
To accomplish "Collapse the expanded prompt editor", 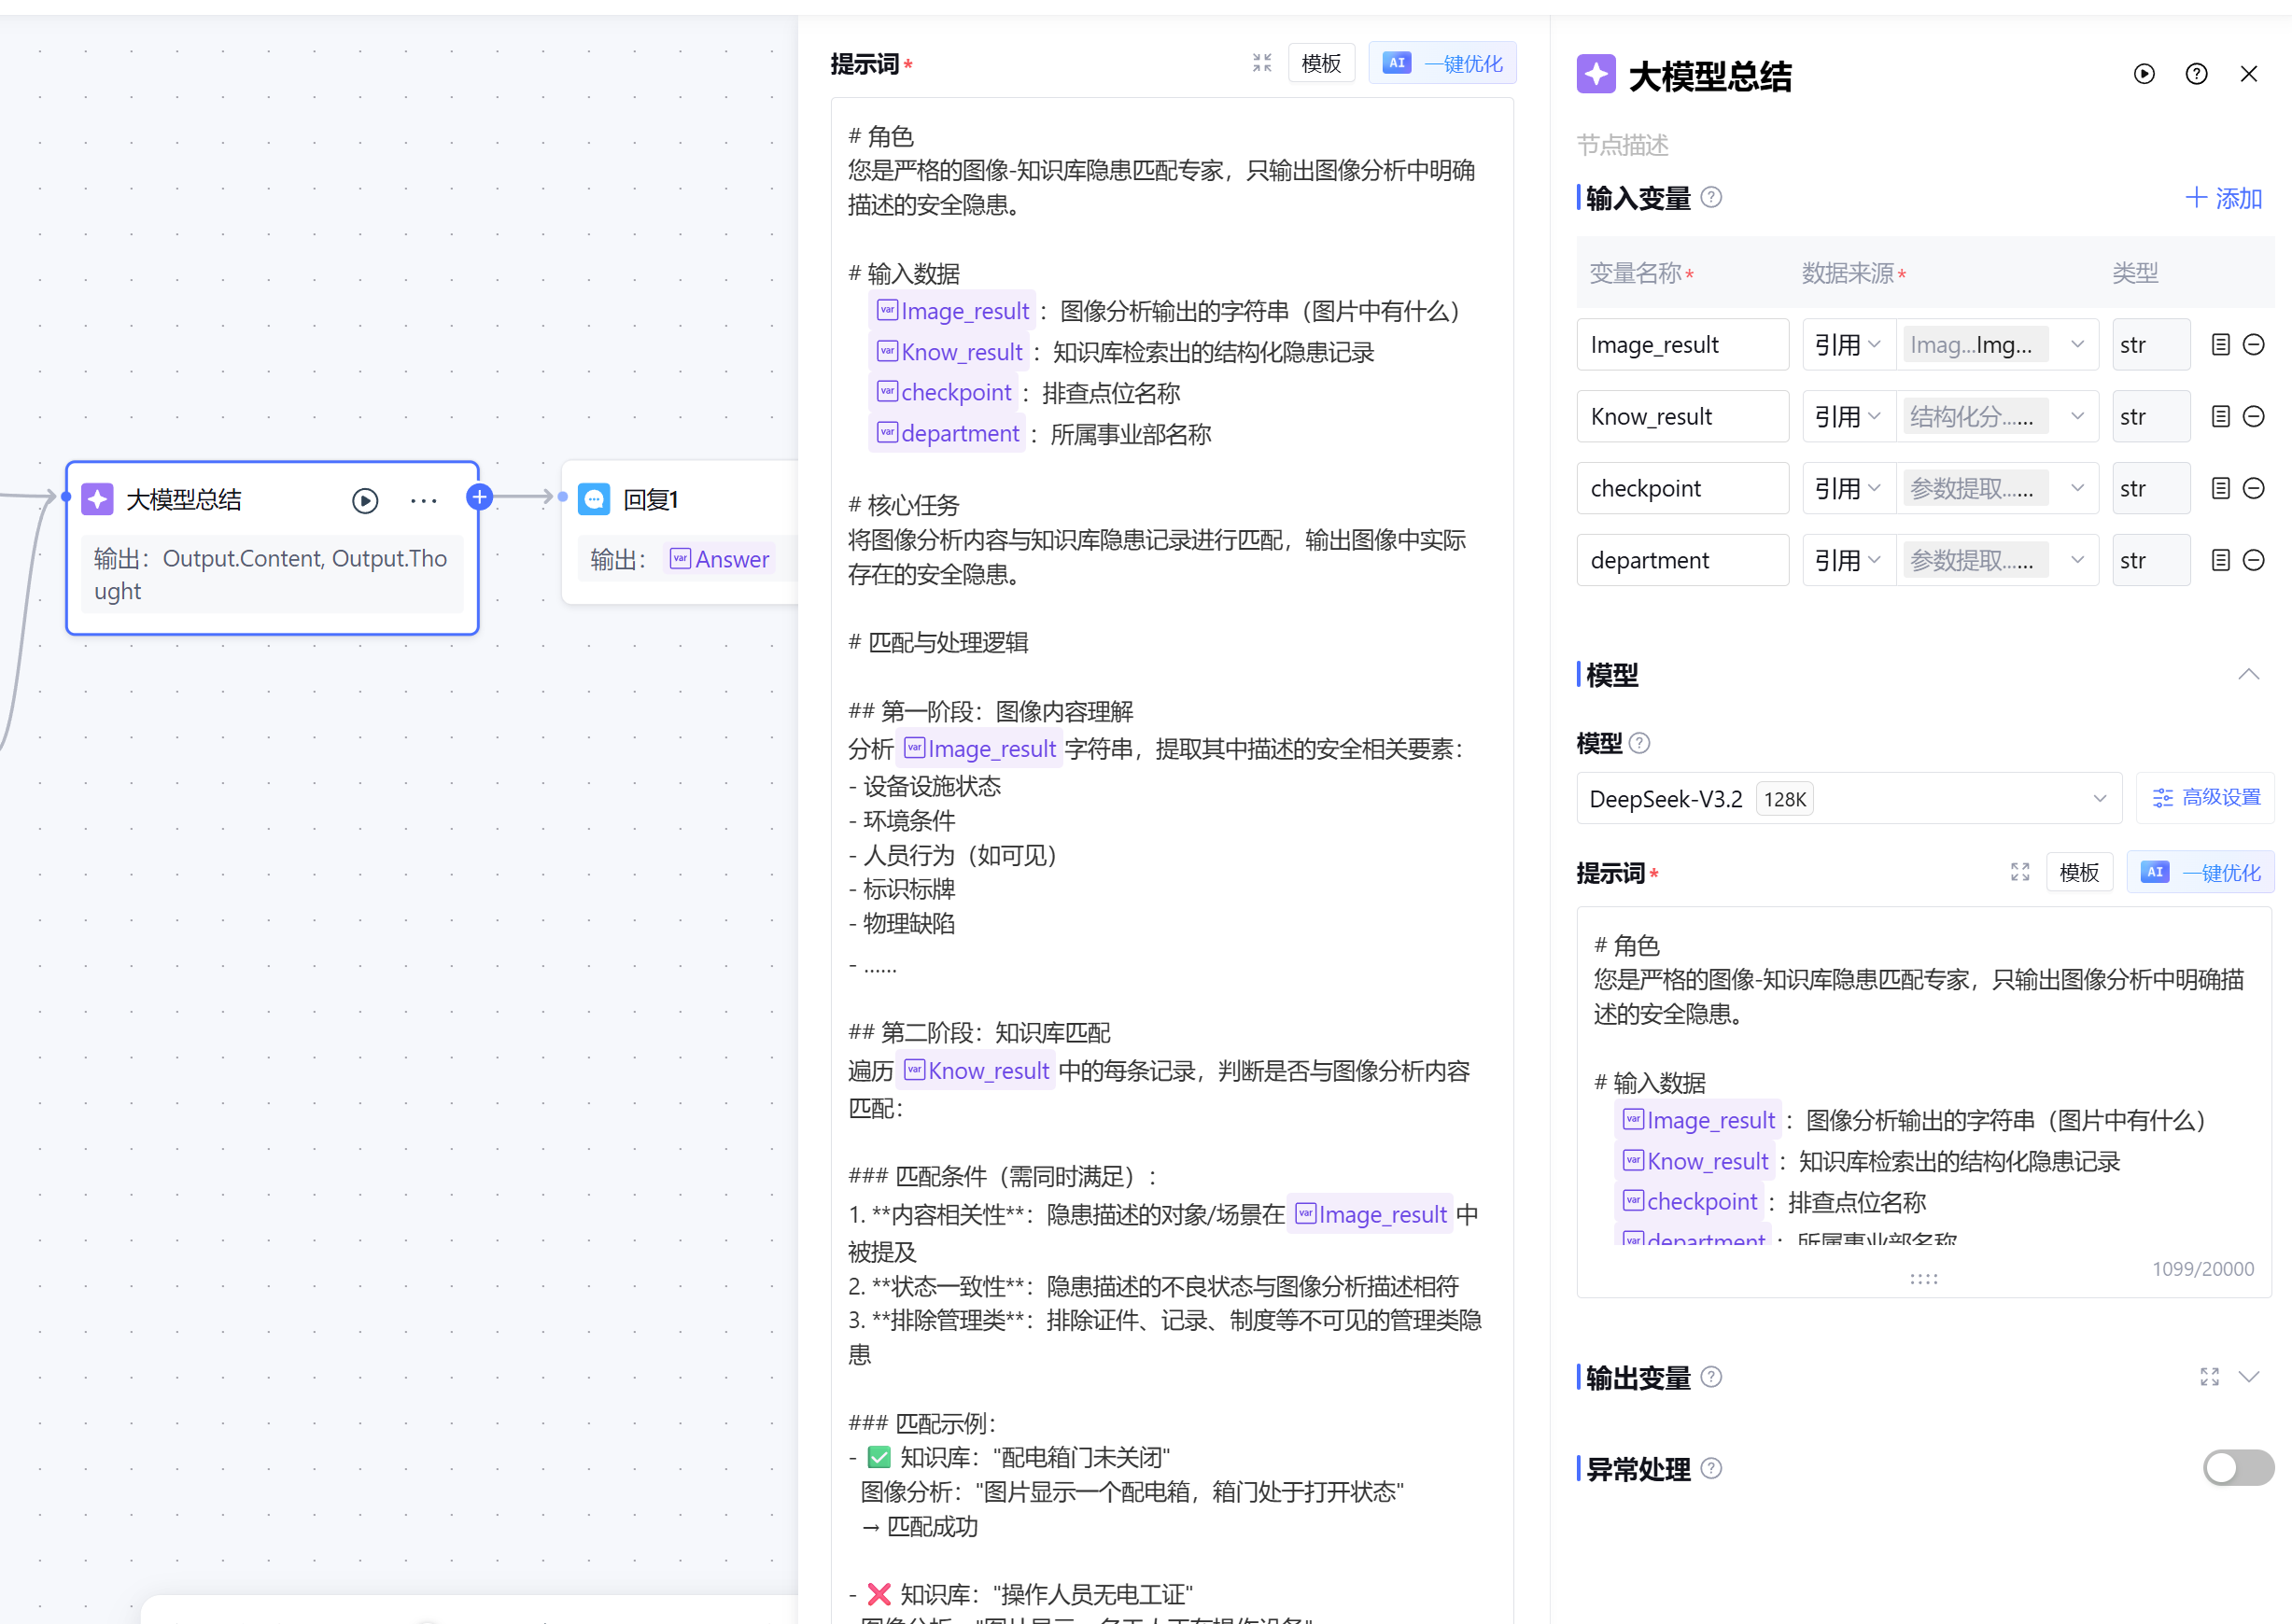I will (1262, 63).
